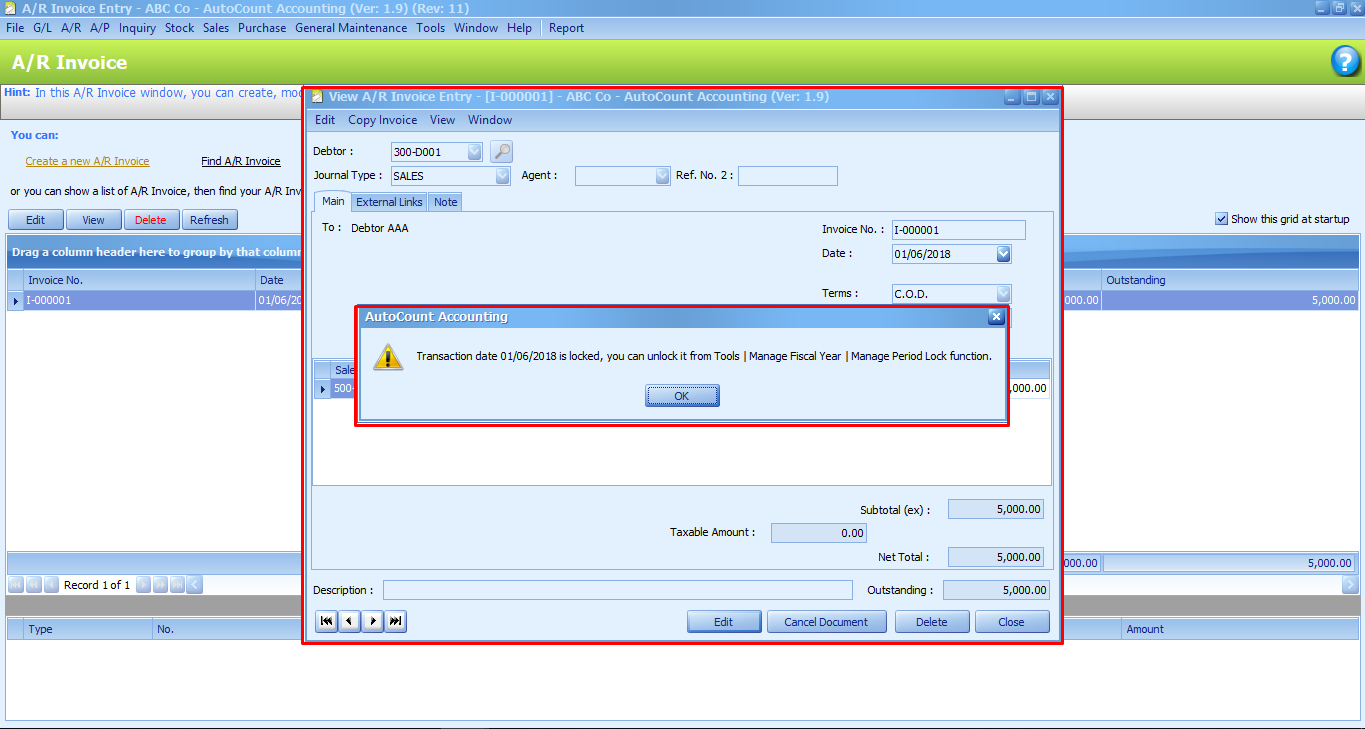Click the Ref. No. 2 input field

point(788,176)
